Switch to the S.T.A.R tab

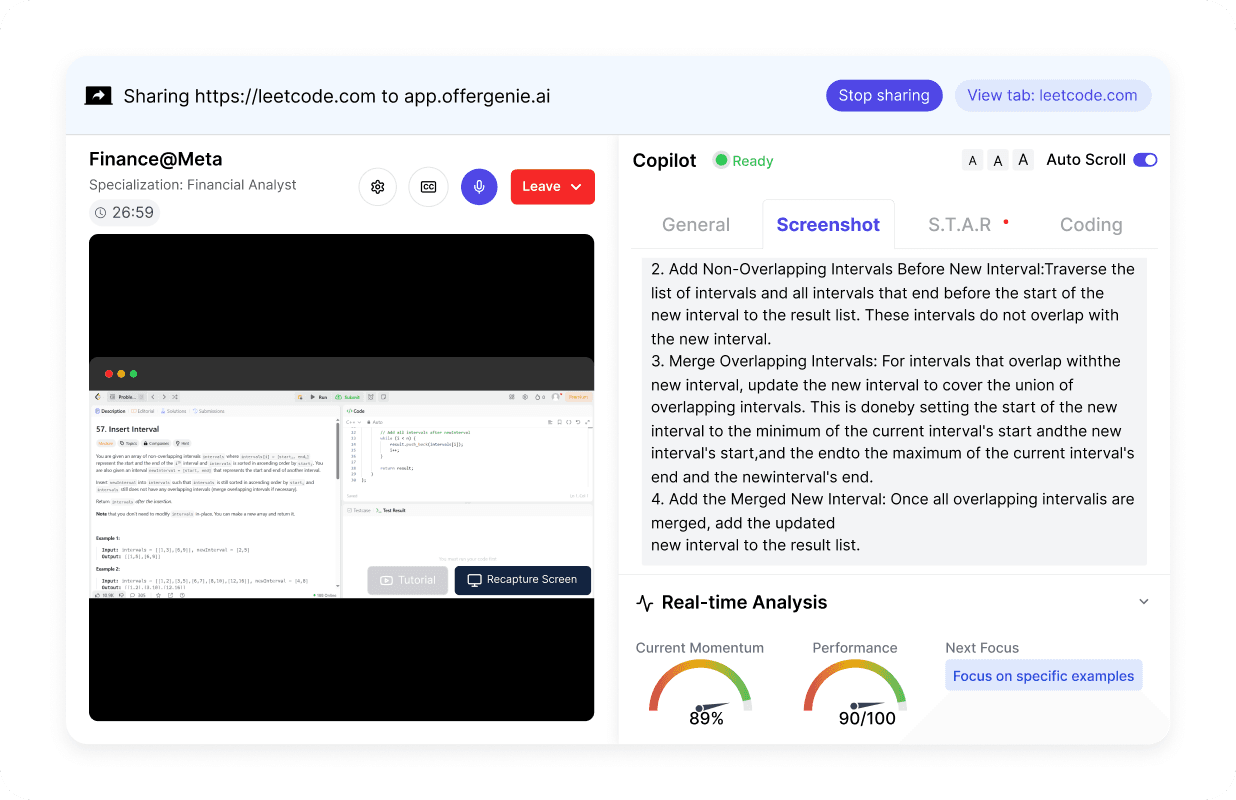tap(960, 225)
